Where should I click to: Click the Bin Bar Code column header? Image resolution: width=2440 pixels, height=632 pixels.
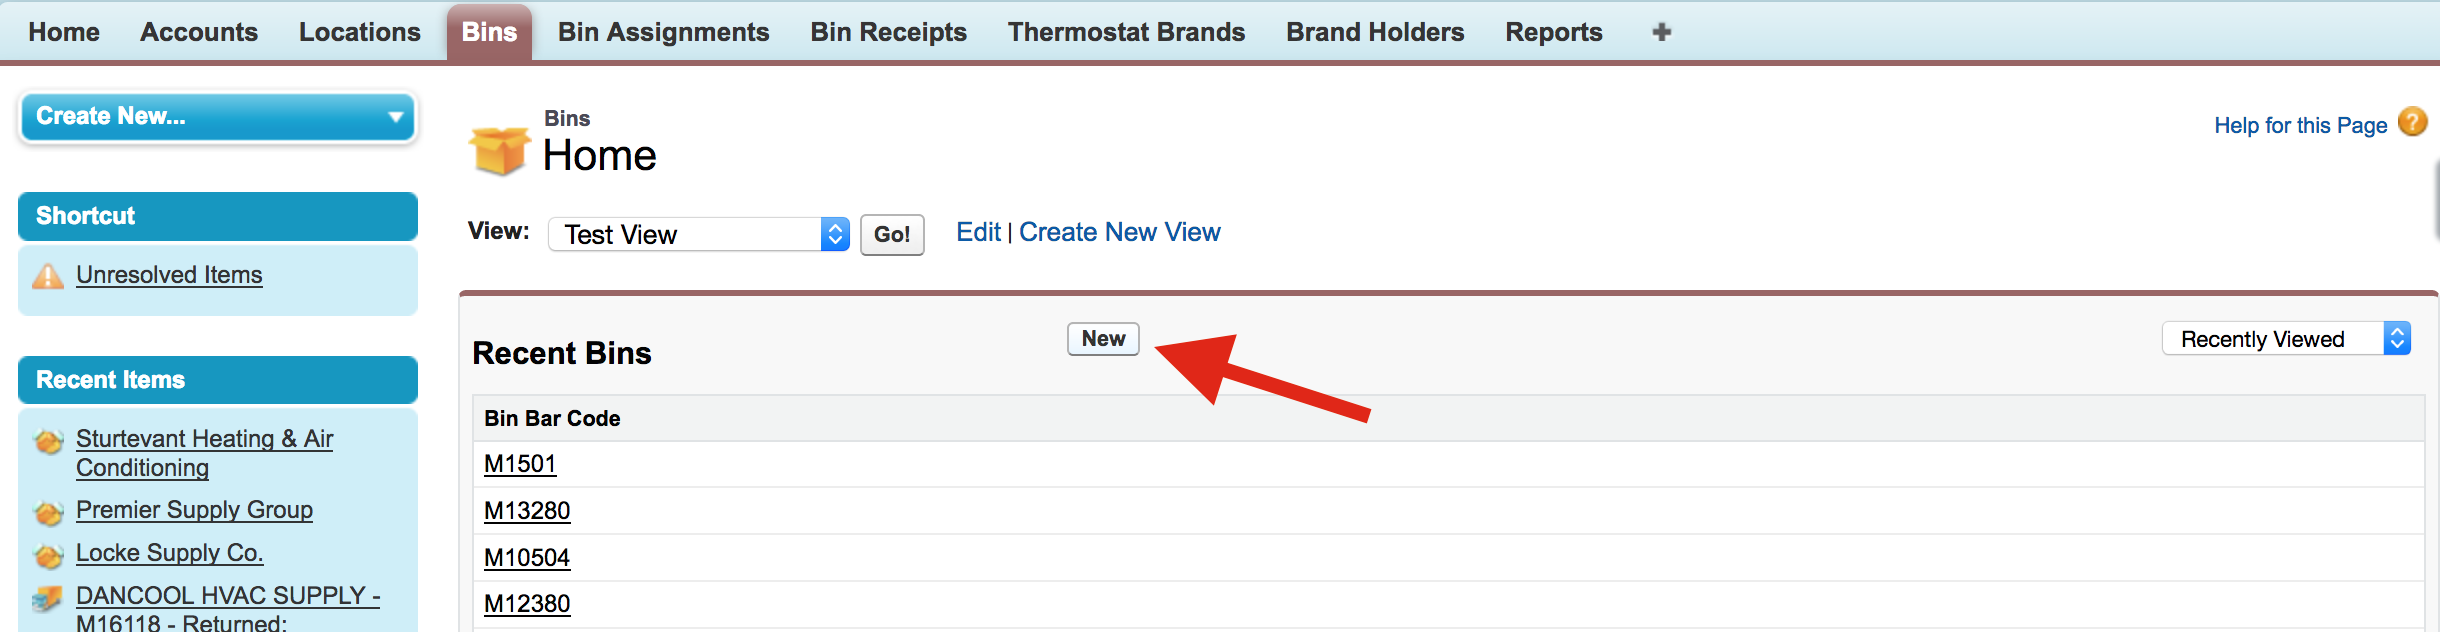[x=552, y=418]
